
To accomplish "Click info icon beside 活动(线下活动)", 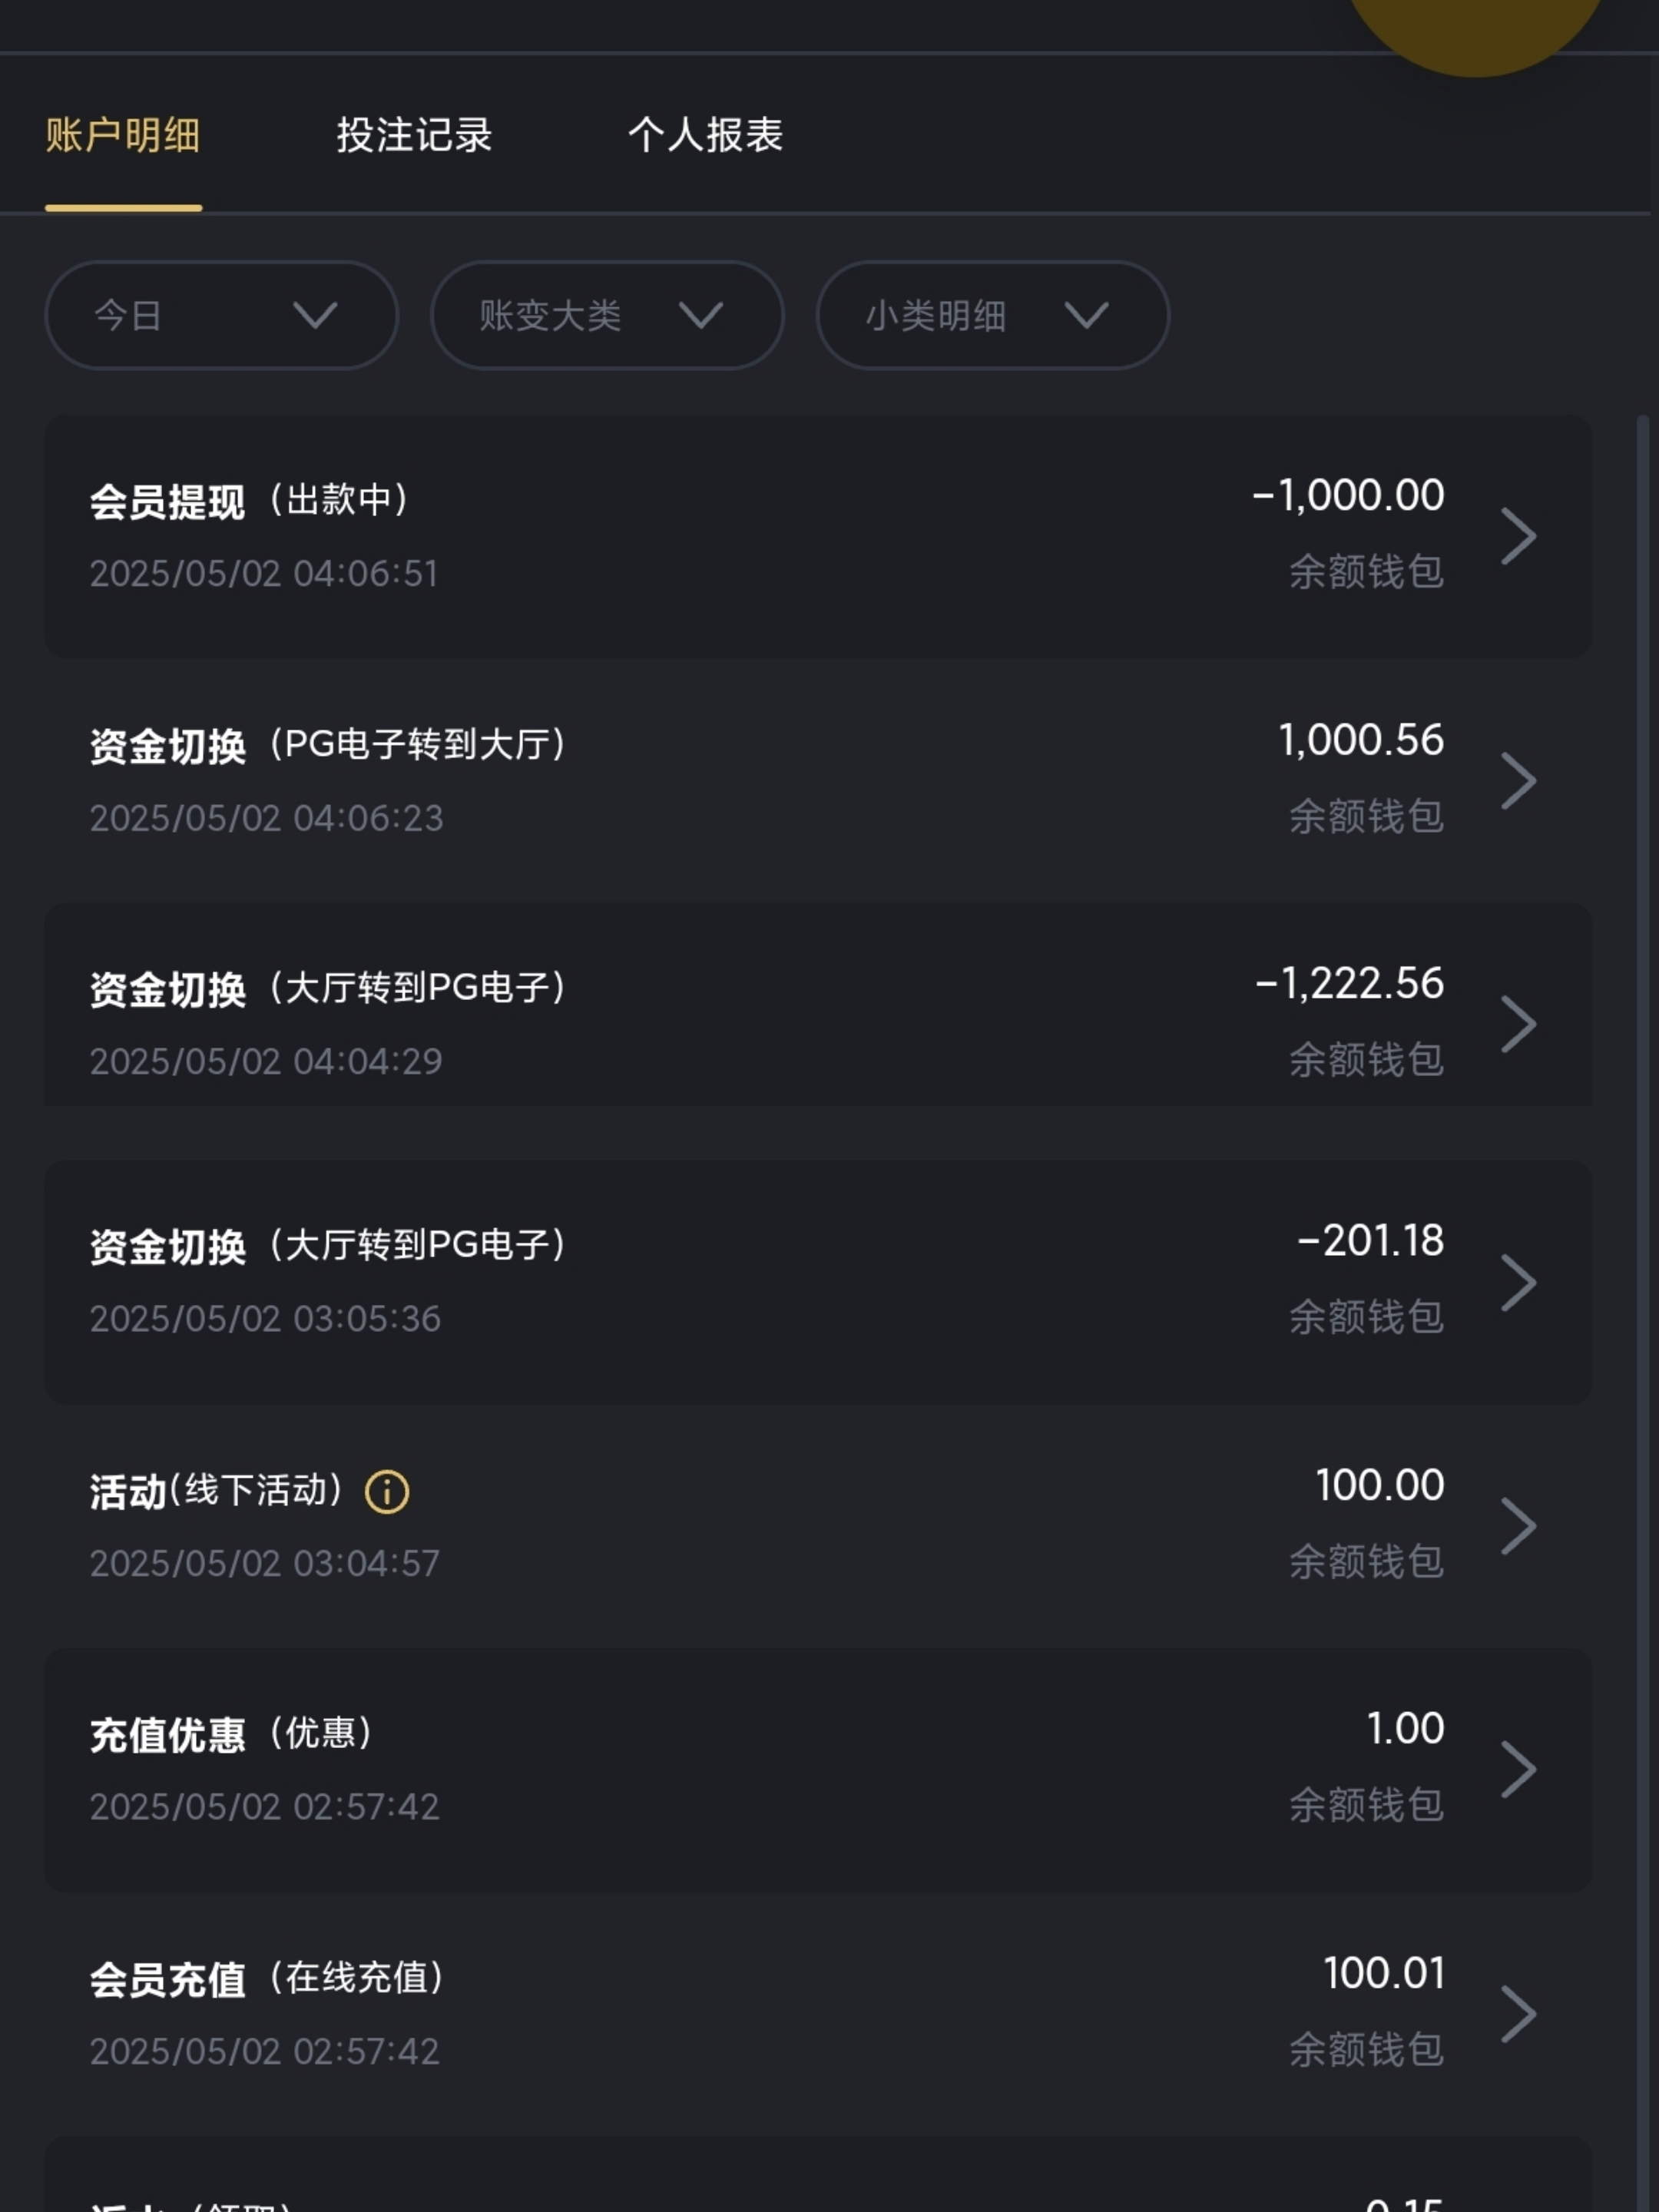I will click(386, 1492).
